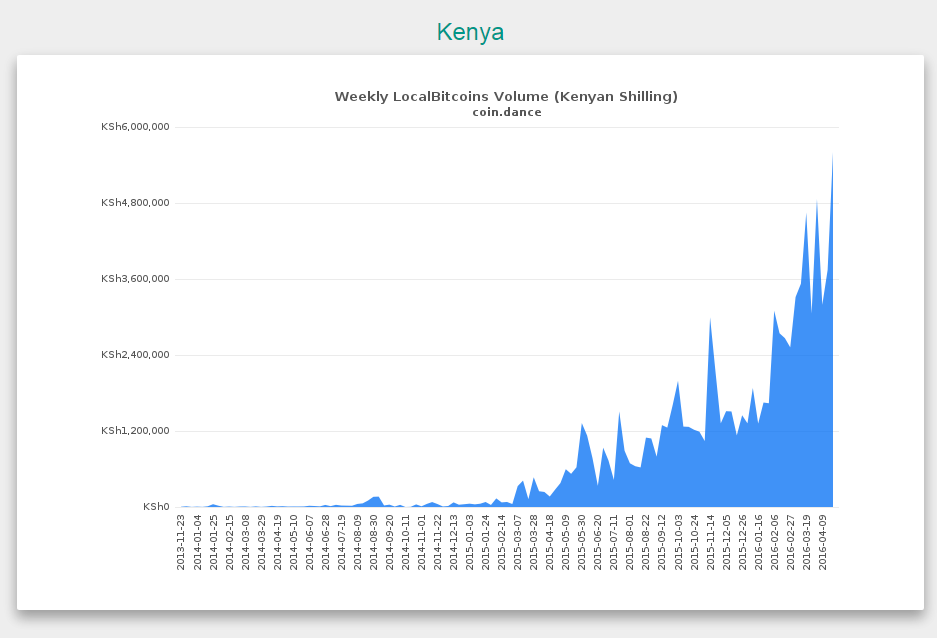Click the 2016-02-06 date label
The image size is (937, 638).
coord(774,542)
